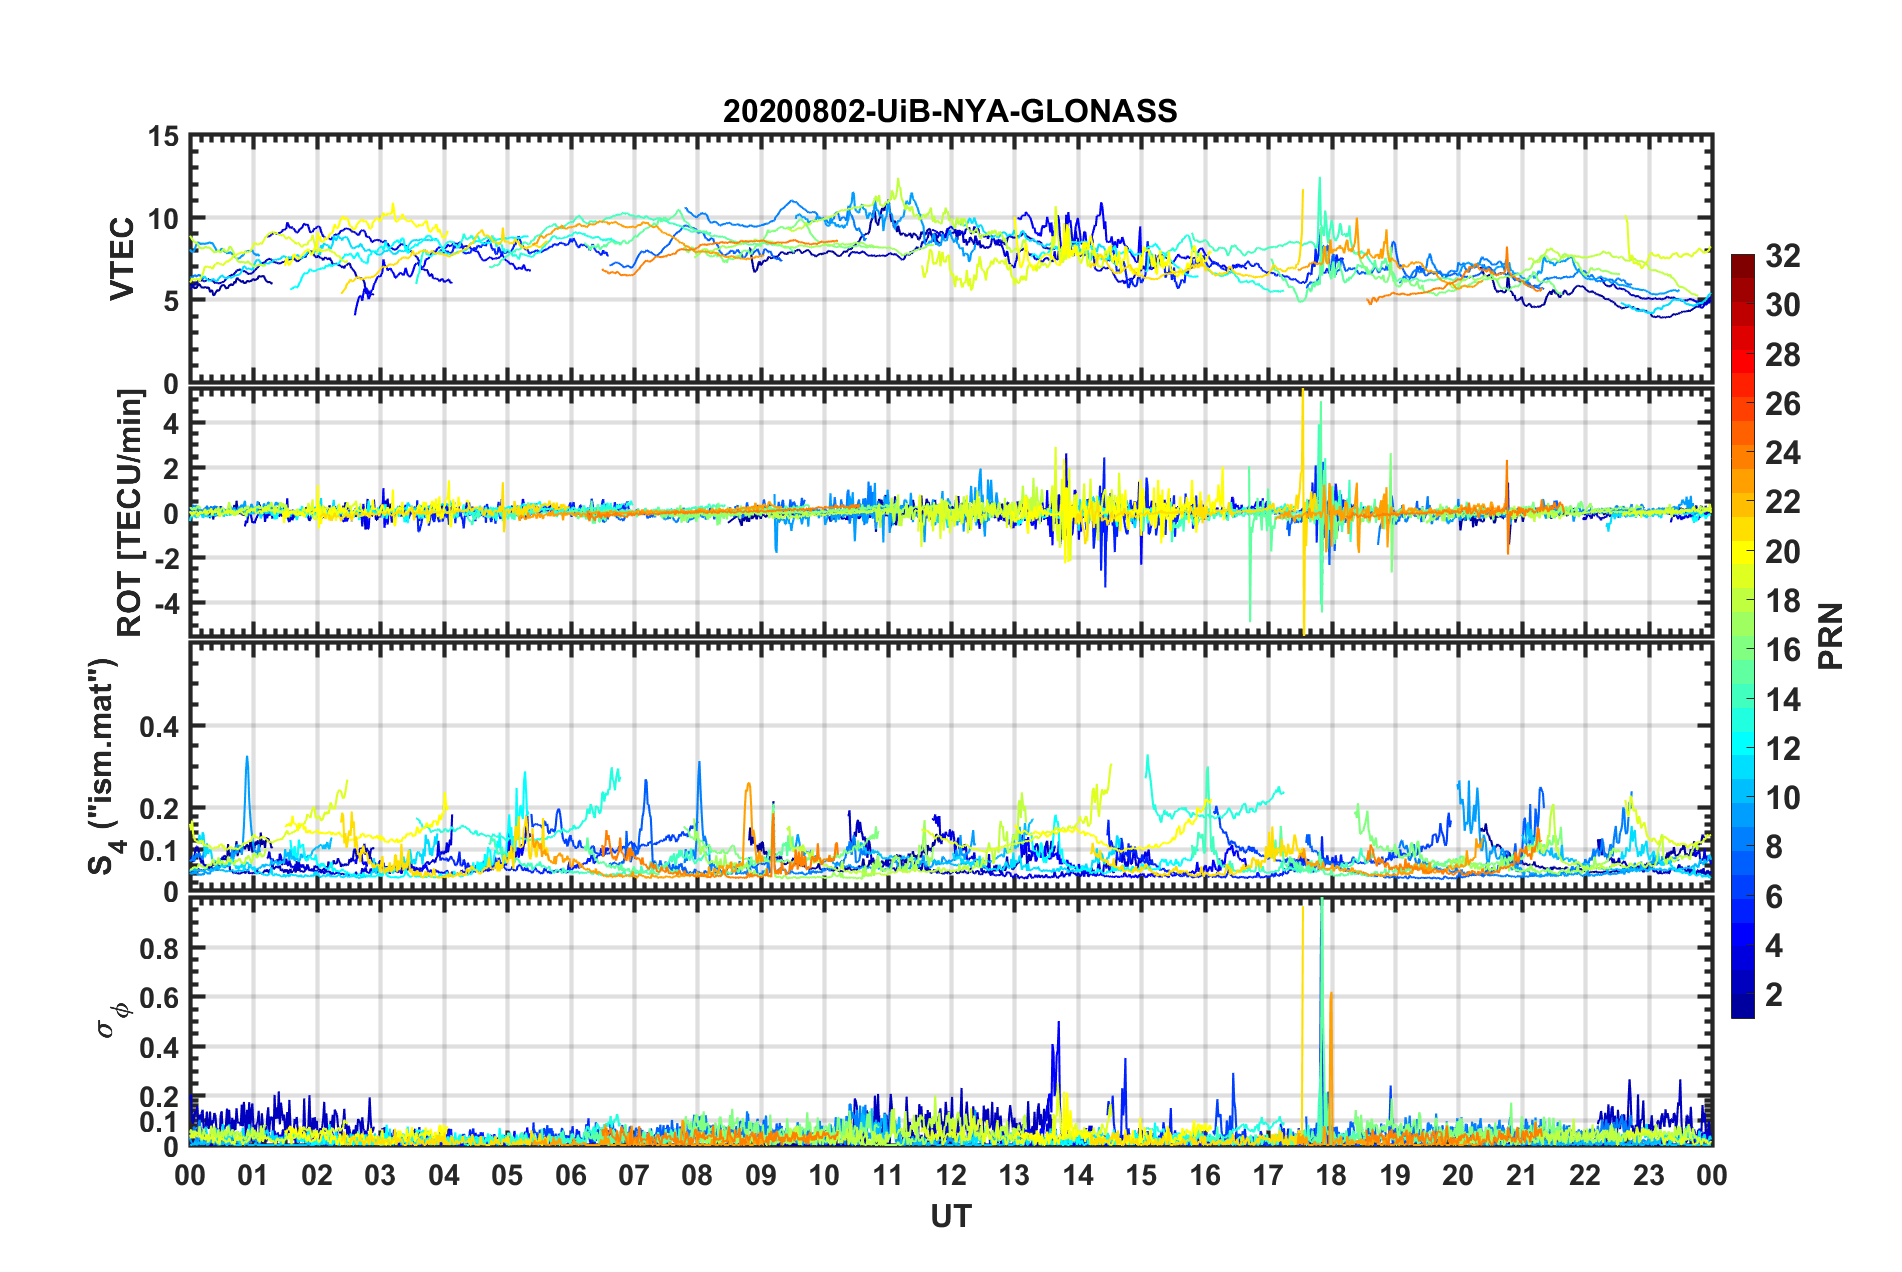Click the PRN colorbar label

[1830, 636]
